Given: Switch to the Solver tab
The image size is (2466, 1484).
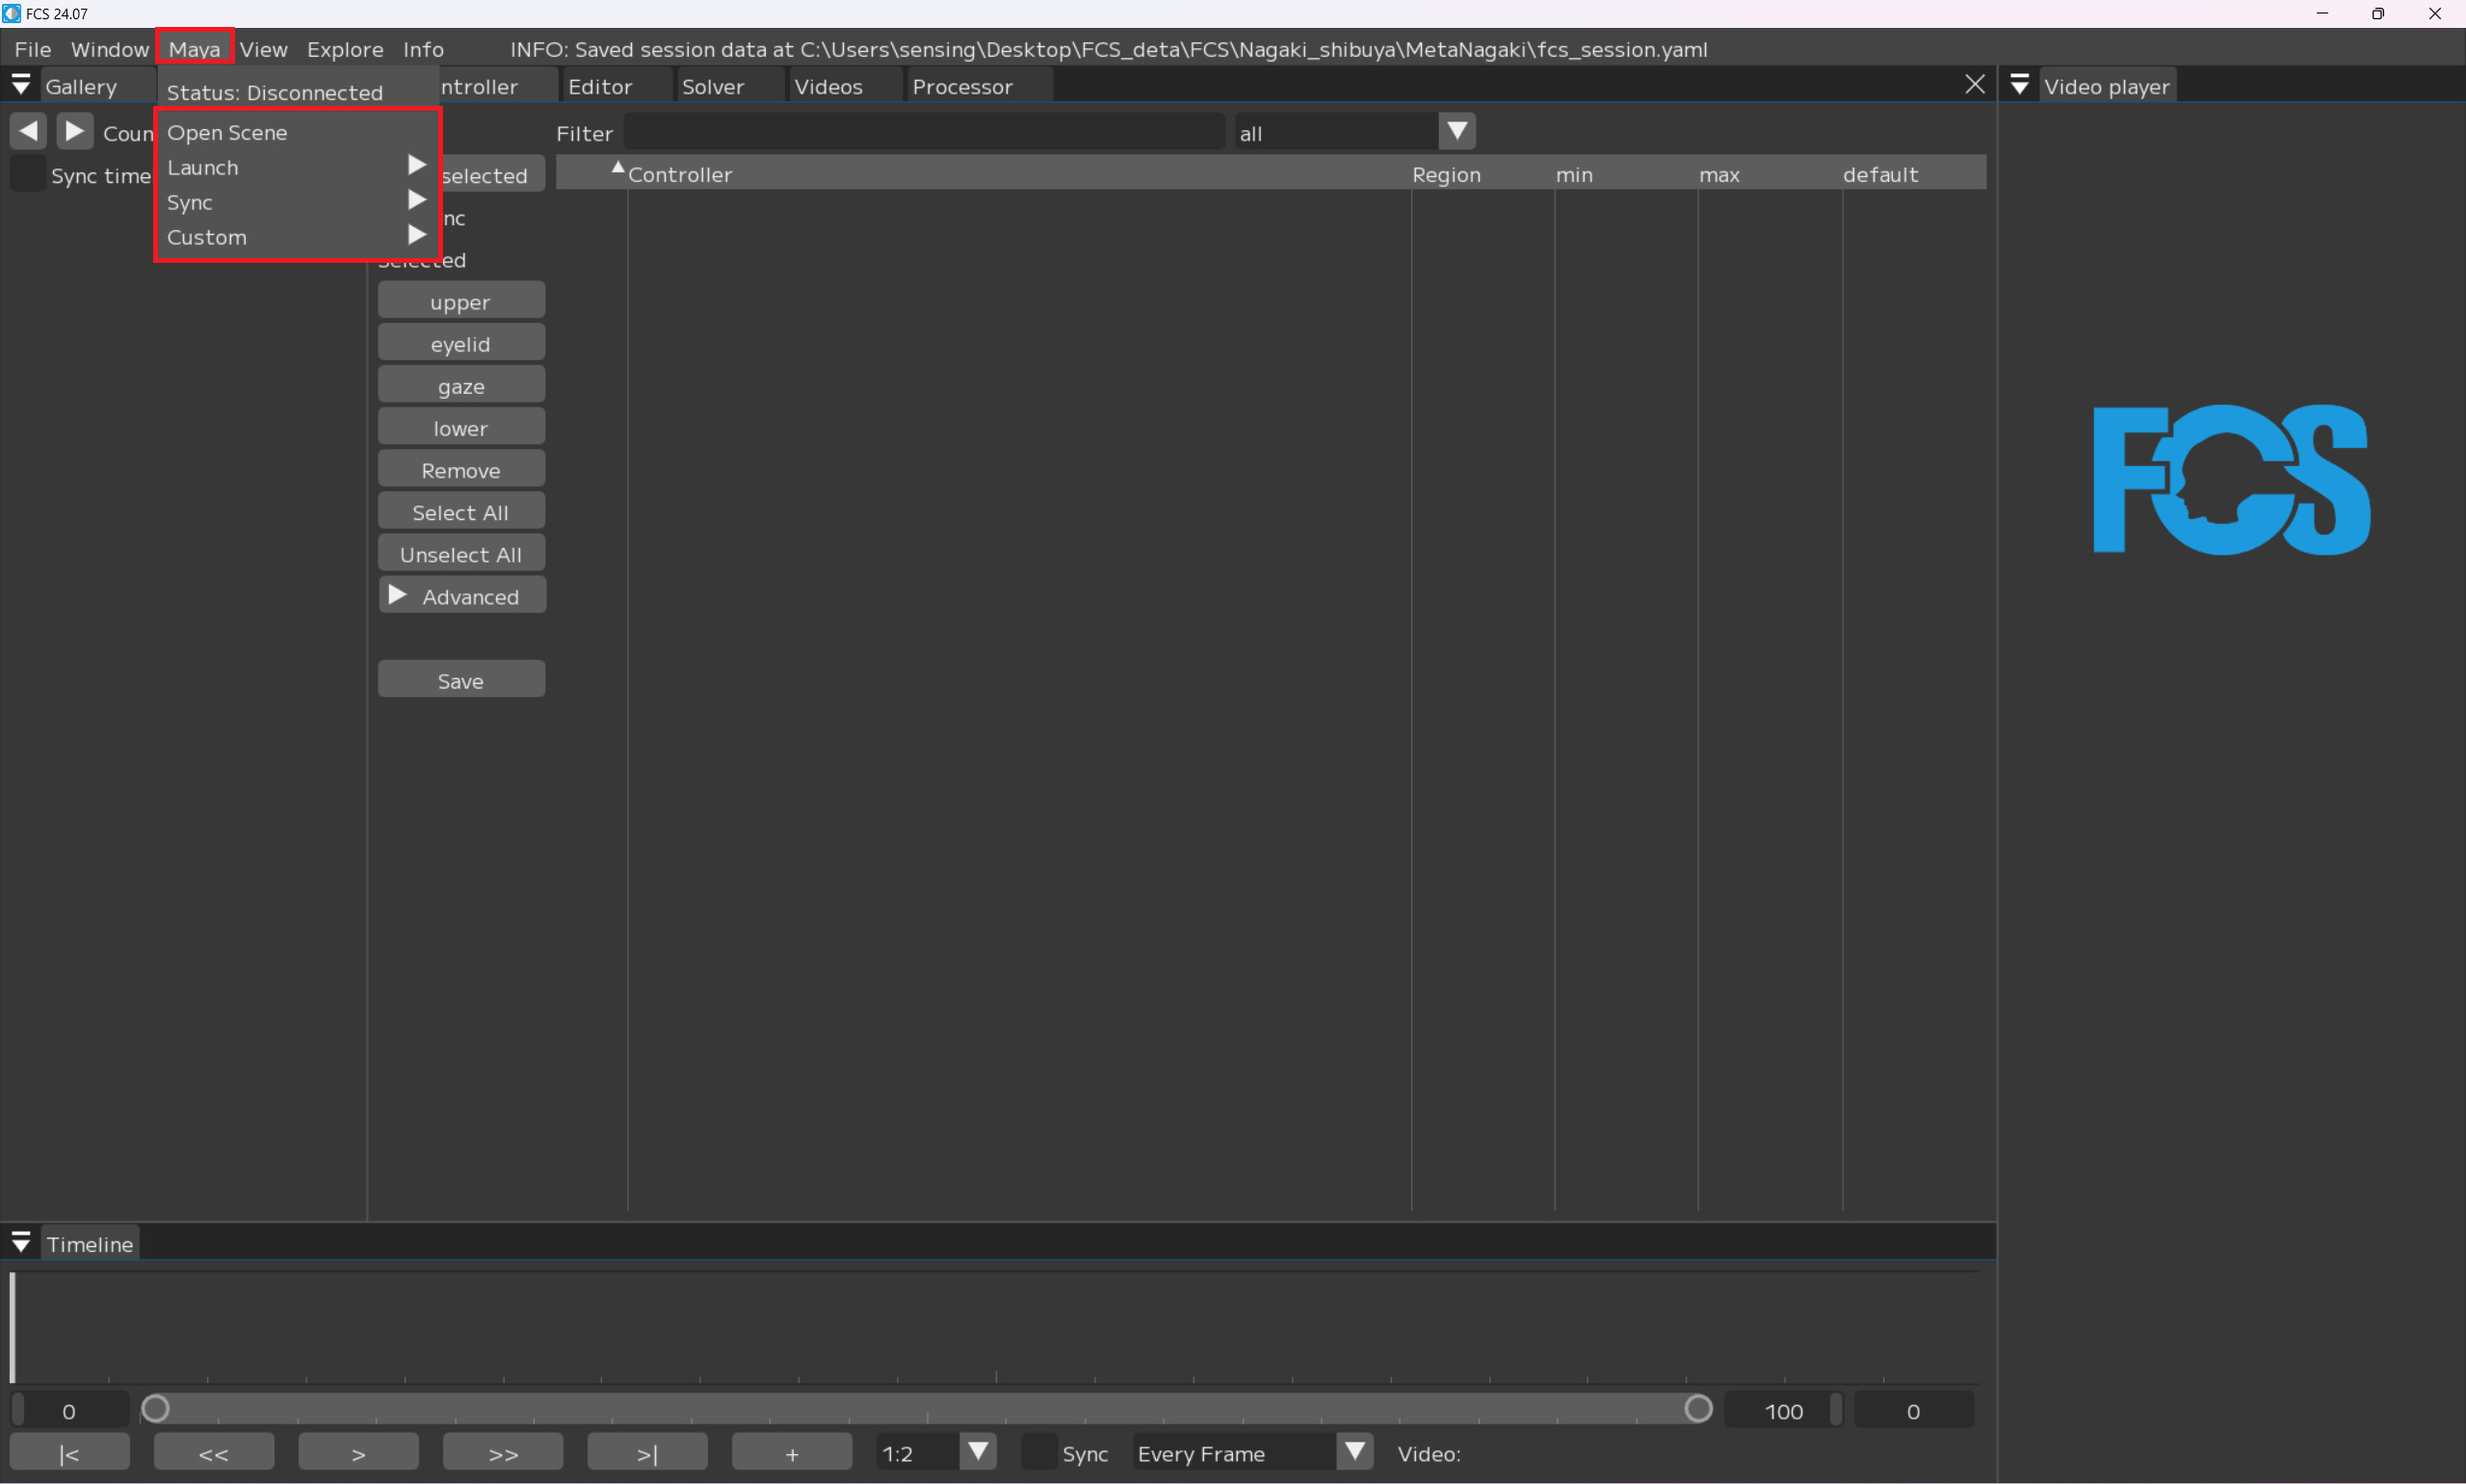Looking at the screenshot, I should tap(712, 87).
